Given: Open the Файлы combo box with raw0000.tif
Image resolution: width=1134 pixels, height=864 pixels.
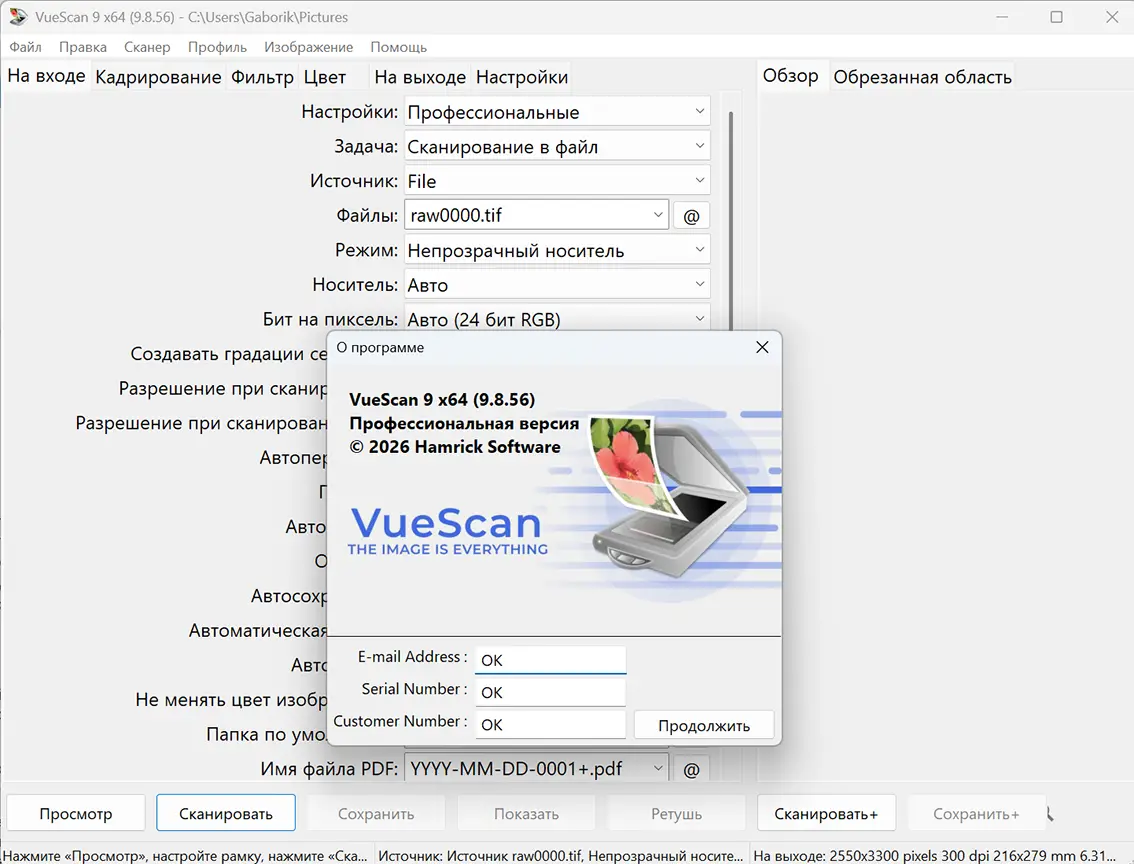Looking at the screenshot, I should tap(536, 215).
